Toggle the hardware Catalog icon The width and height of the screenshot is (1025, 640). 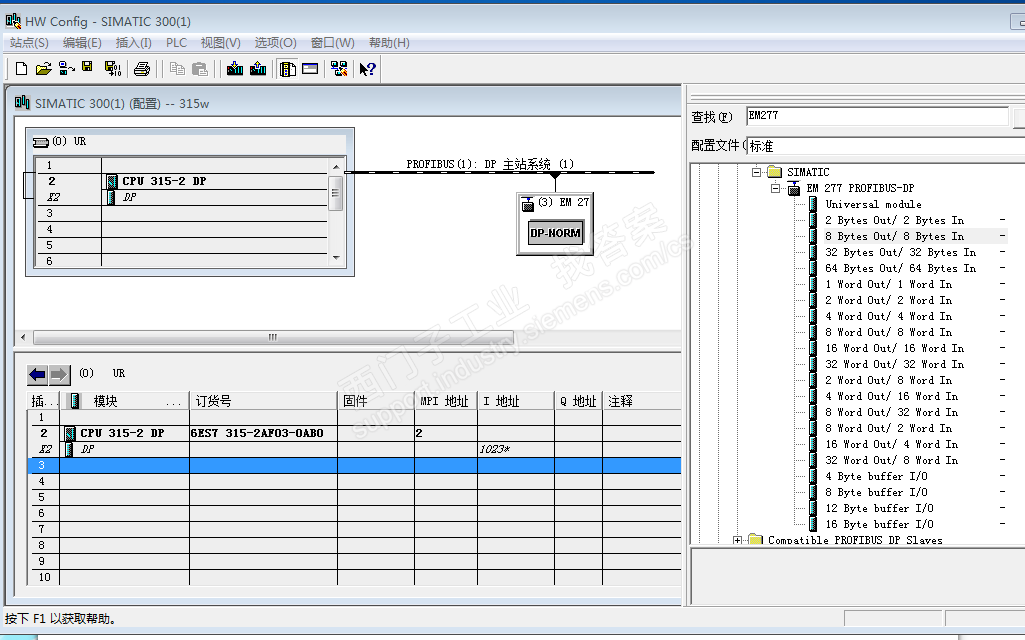[288, 69]
